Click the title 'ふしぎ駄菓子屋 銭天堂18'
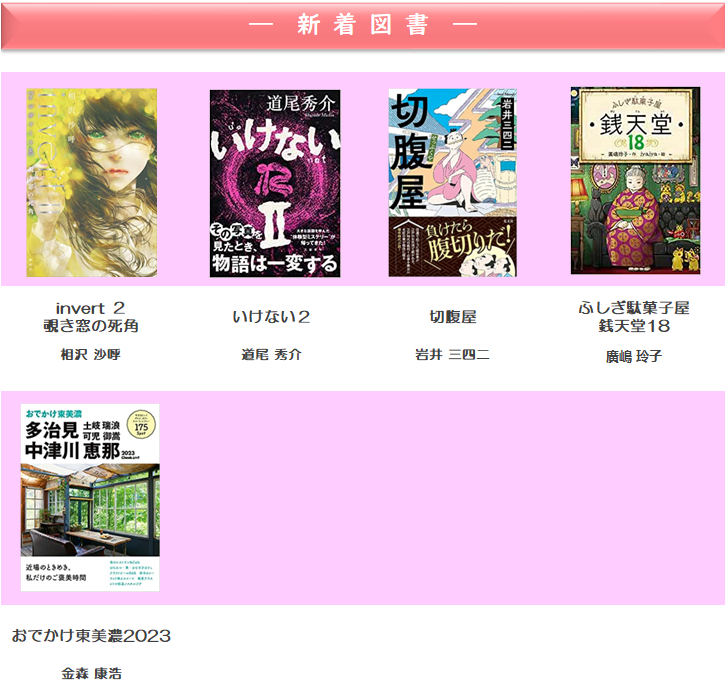The image size is (725, 691). pos(634,317)
